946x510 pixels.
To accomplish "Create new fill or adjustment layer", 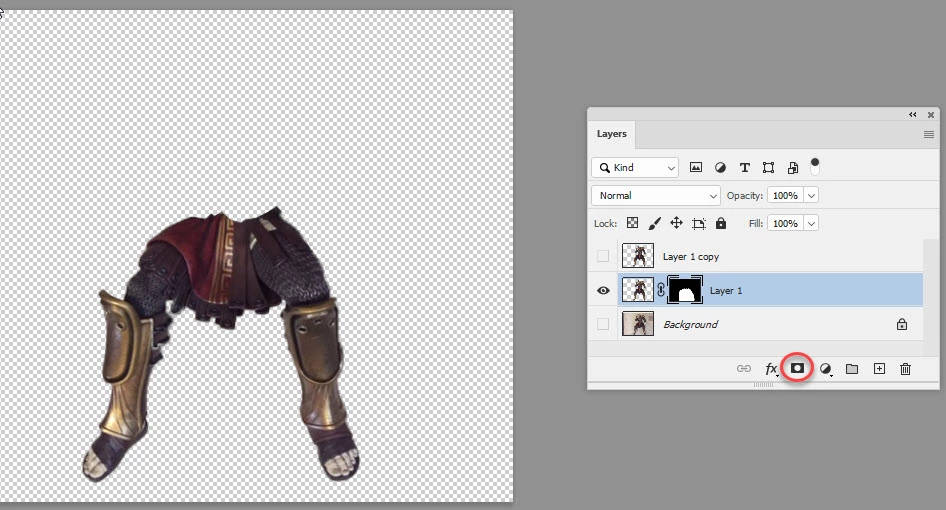I will coord(825,369).
